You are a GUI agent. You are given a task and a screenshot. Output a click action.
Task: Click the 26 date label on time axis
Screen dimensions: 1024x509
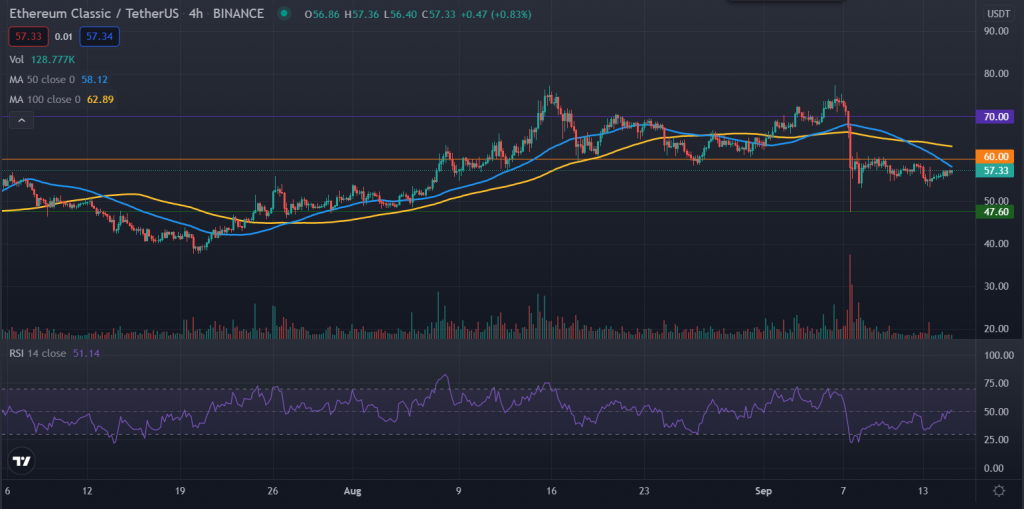pyautogui.click(x=273, y=491)
